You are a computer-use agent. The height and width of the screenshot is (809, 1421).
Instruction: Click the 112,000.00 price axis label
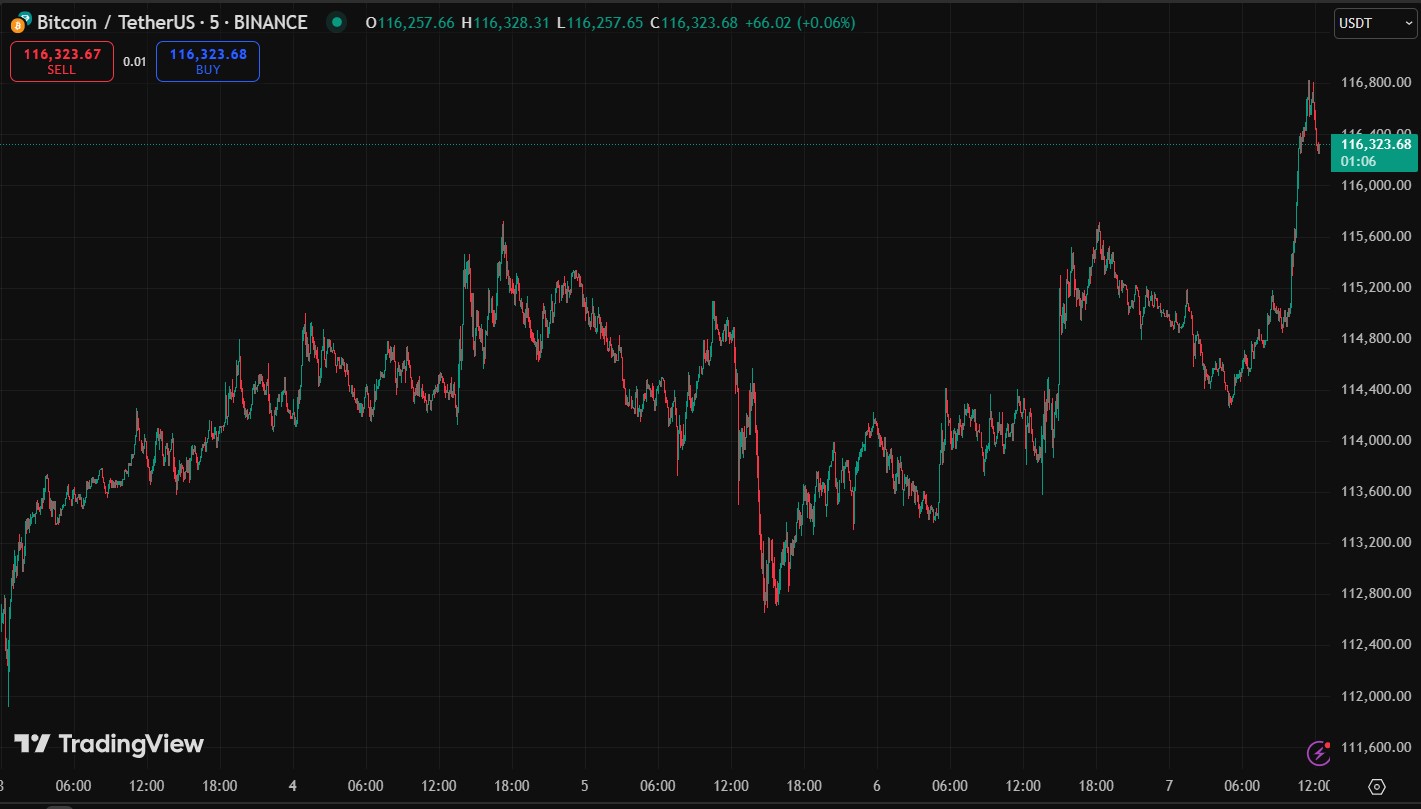[x=1374, y=696]
